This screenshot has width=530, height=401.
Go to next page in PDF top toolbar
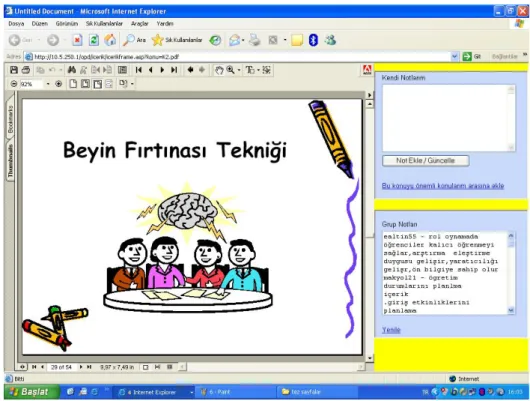(162, 70)
